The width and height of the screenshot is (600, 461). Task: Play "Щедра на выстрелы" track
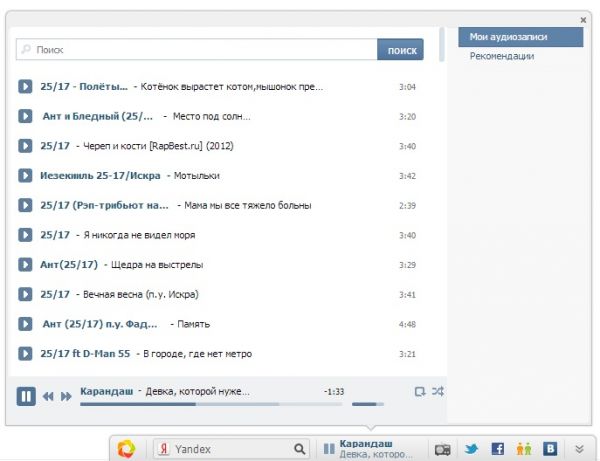tap(26, 265)
